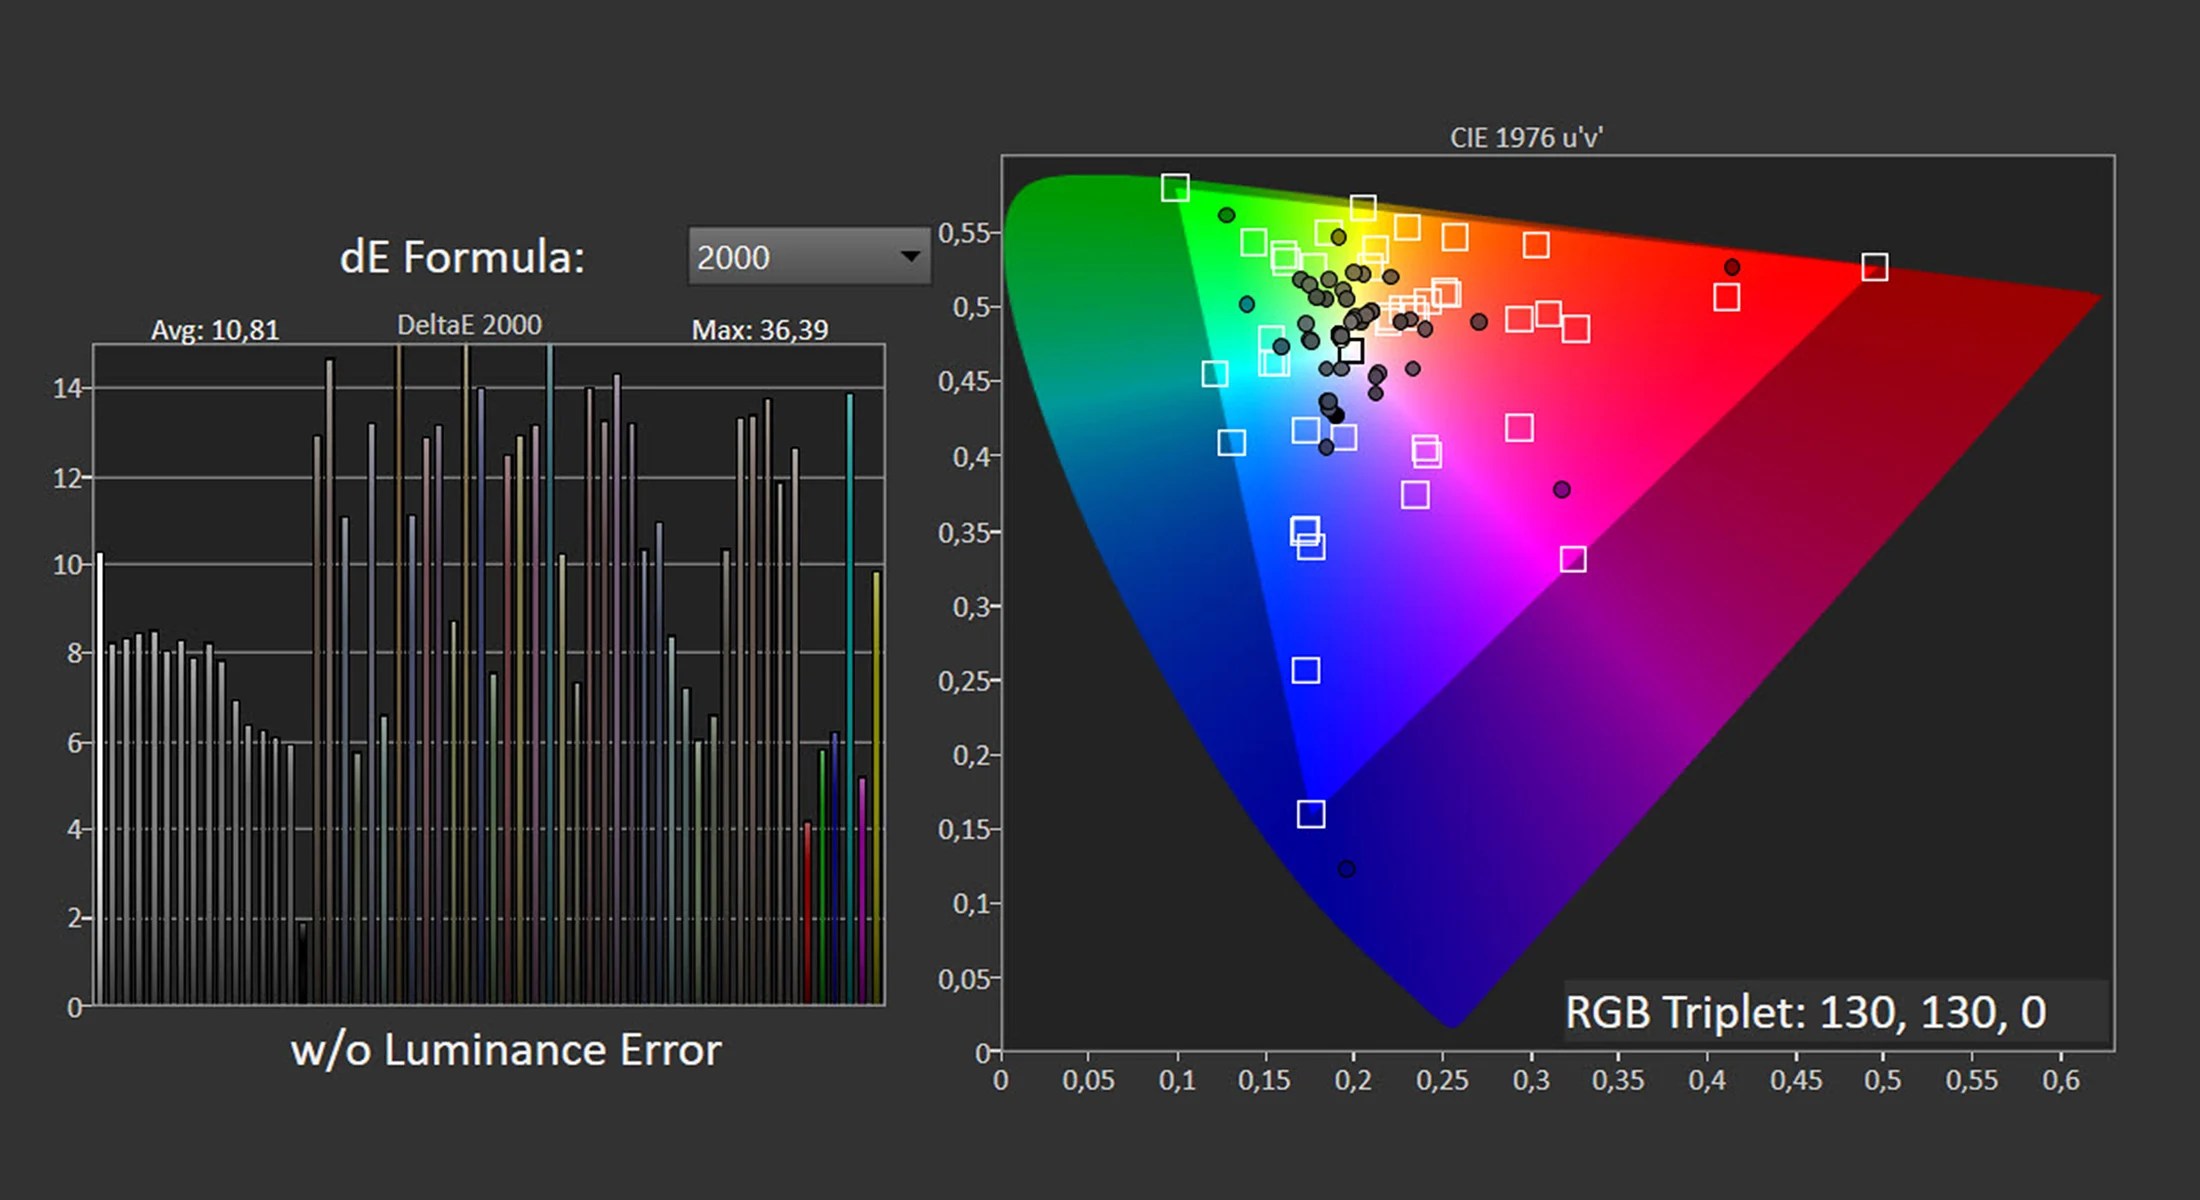The height and width of the screenshot is (1200, 2200).
Task: Click the black-outlined white point square
Action: [1351, 351]
